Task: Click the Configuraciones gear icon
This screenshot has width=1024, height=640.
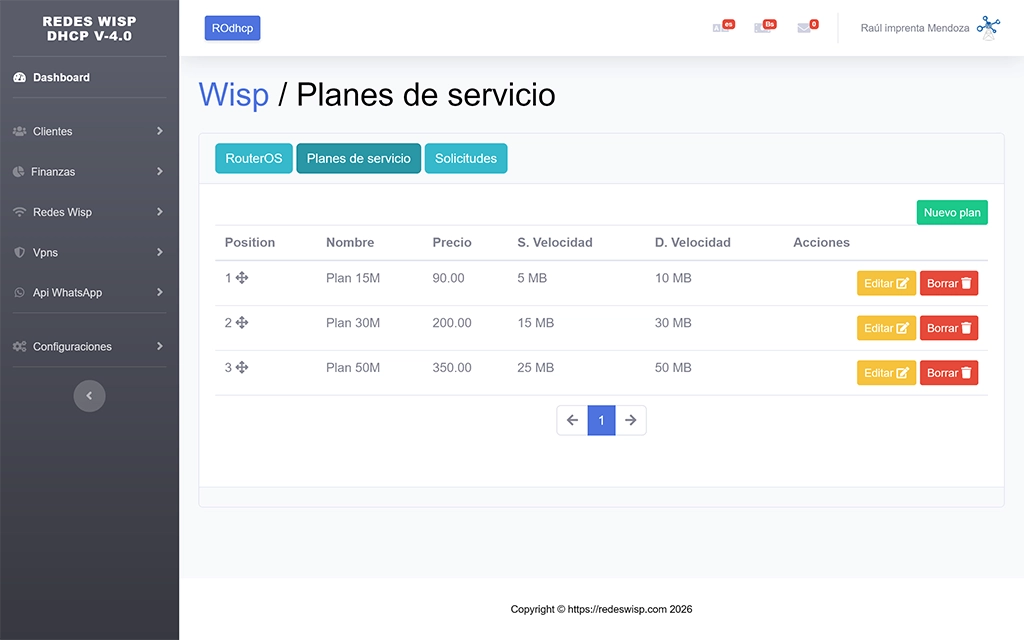Action: [x=18, y=346]
